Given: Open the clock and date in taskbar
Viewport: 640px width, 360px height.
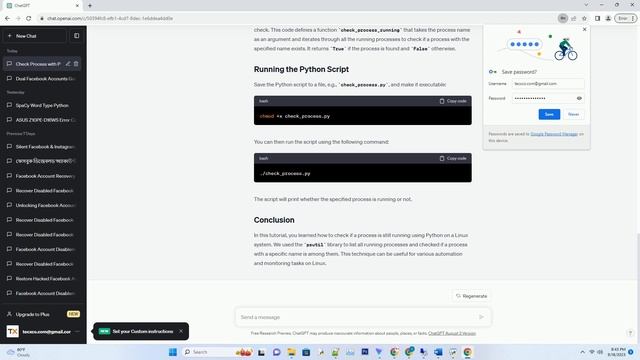Looking at the screenshot, I should 616,352.
